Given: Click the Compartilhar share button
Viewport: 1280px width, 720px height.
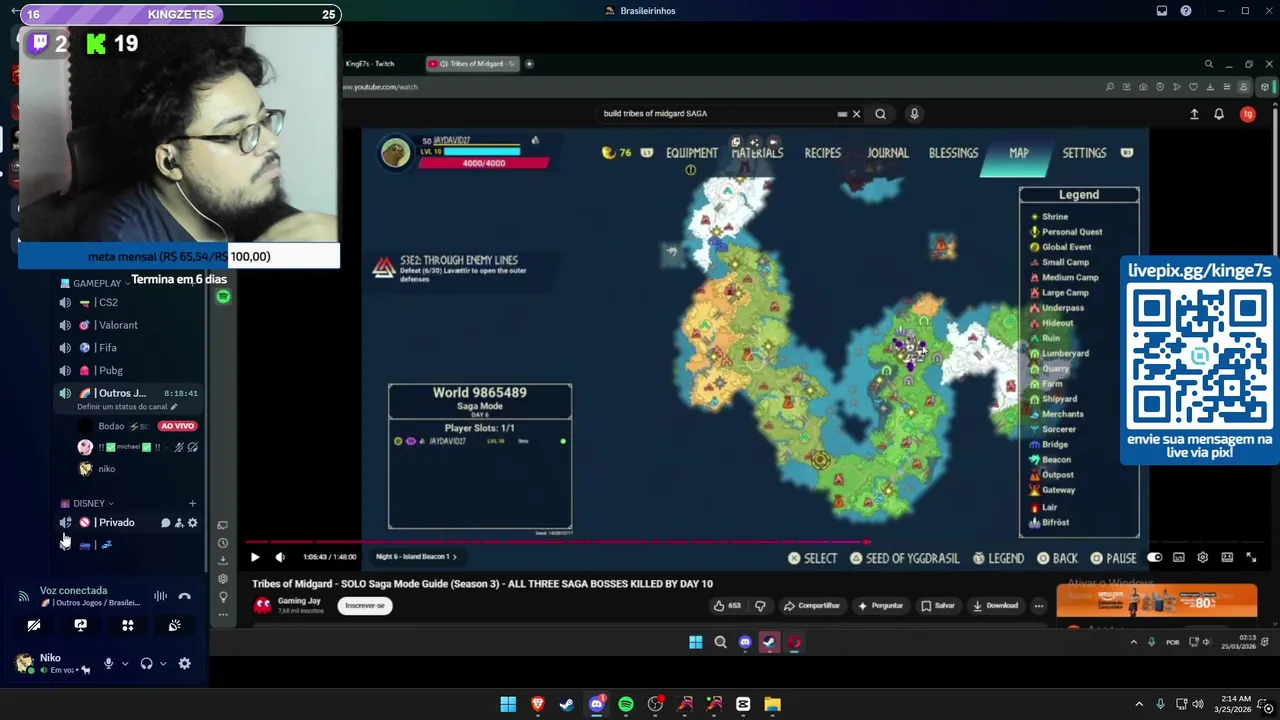Looking at the screenshot, I should tap(812, 605).
